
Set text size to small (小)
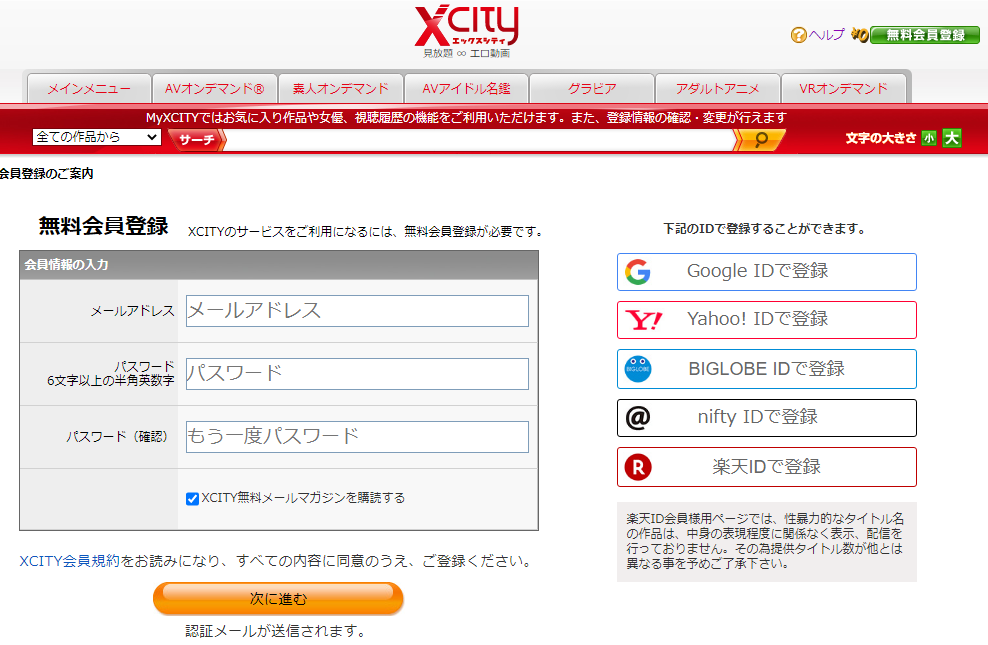(x=930, y=138)
